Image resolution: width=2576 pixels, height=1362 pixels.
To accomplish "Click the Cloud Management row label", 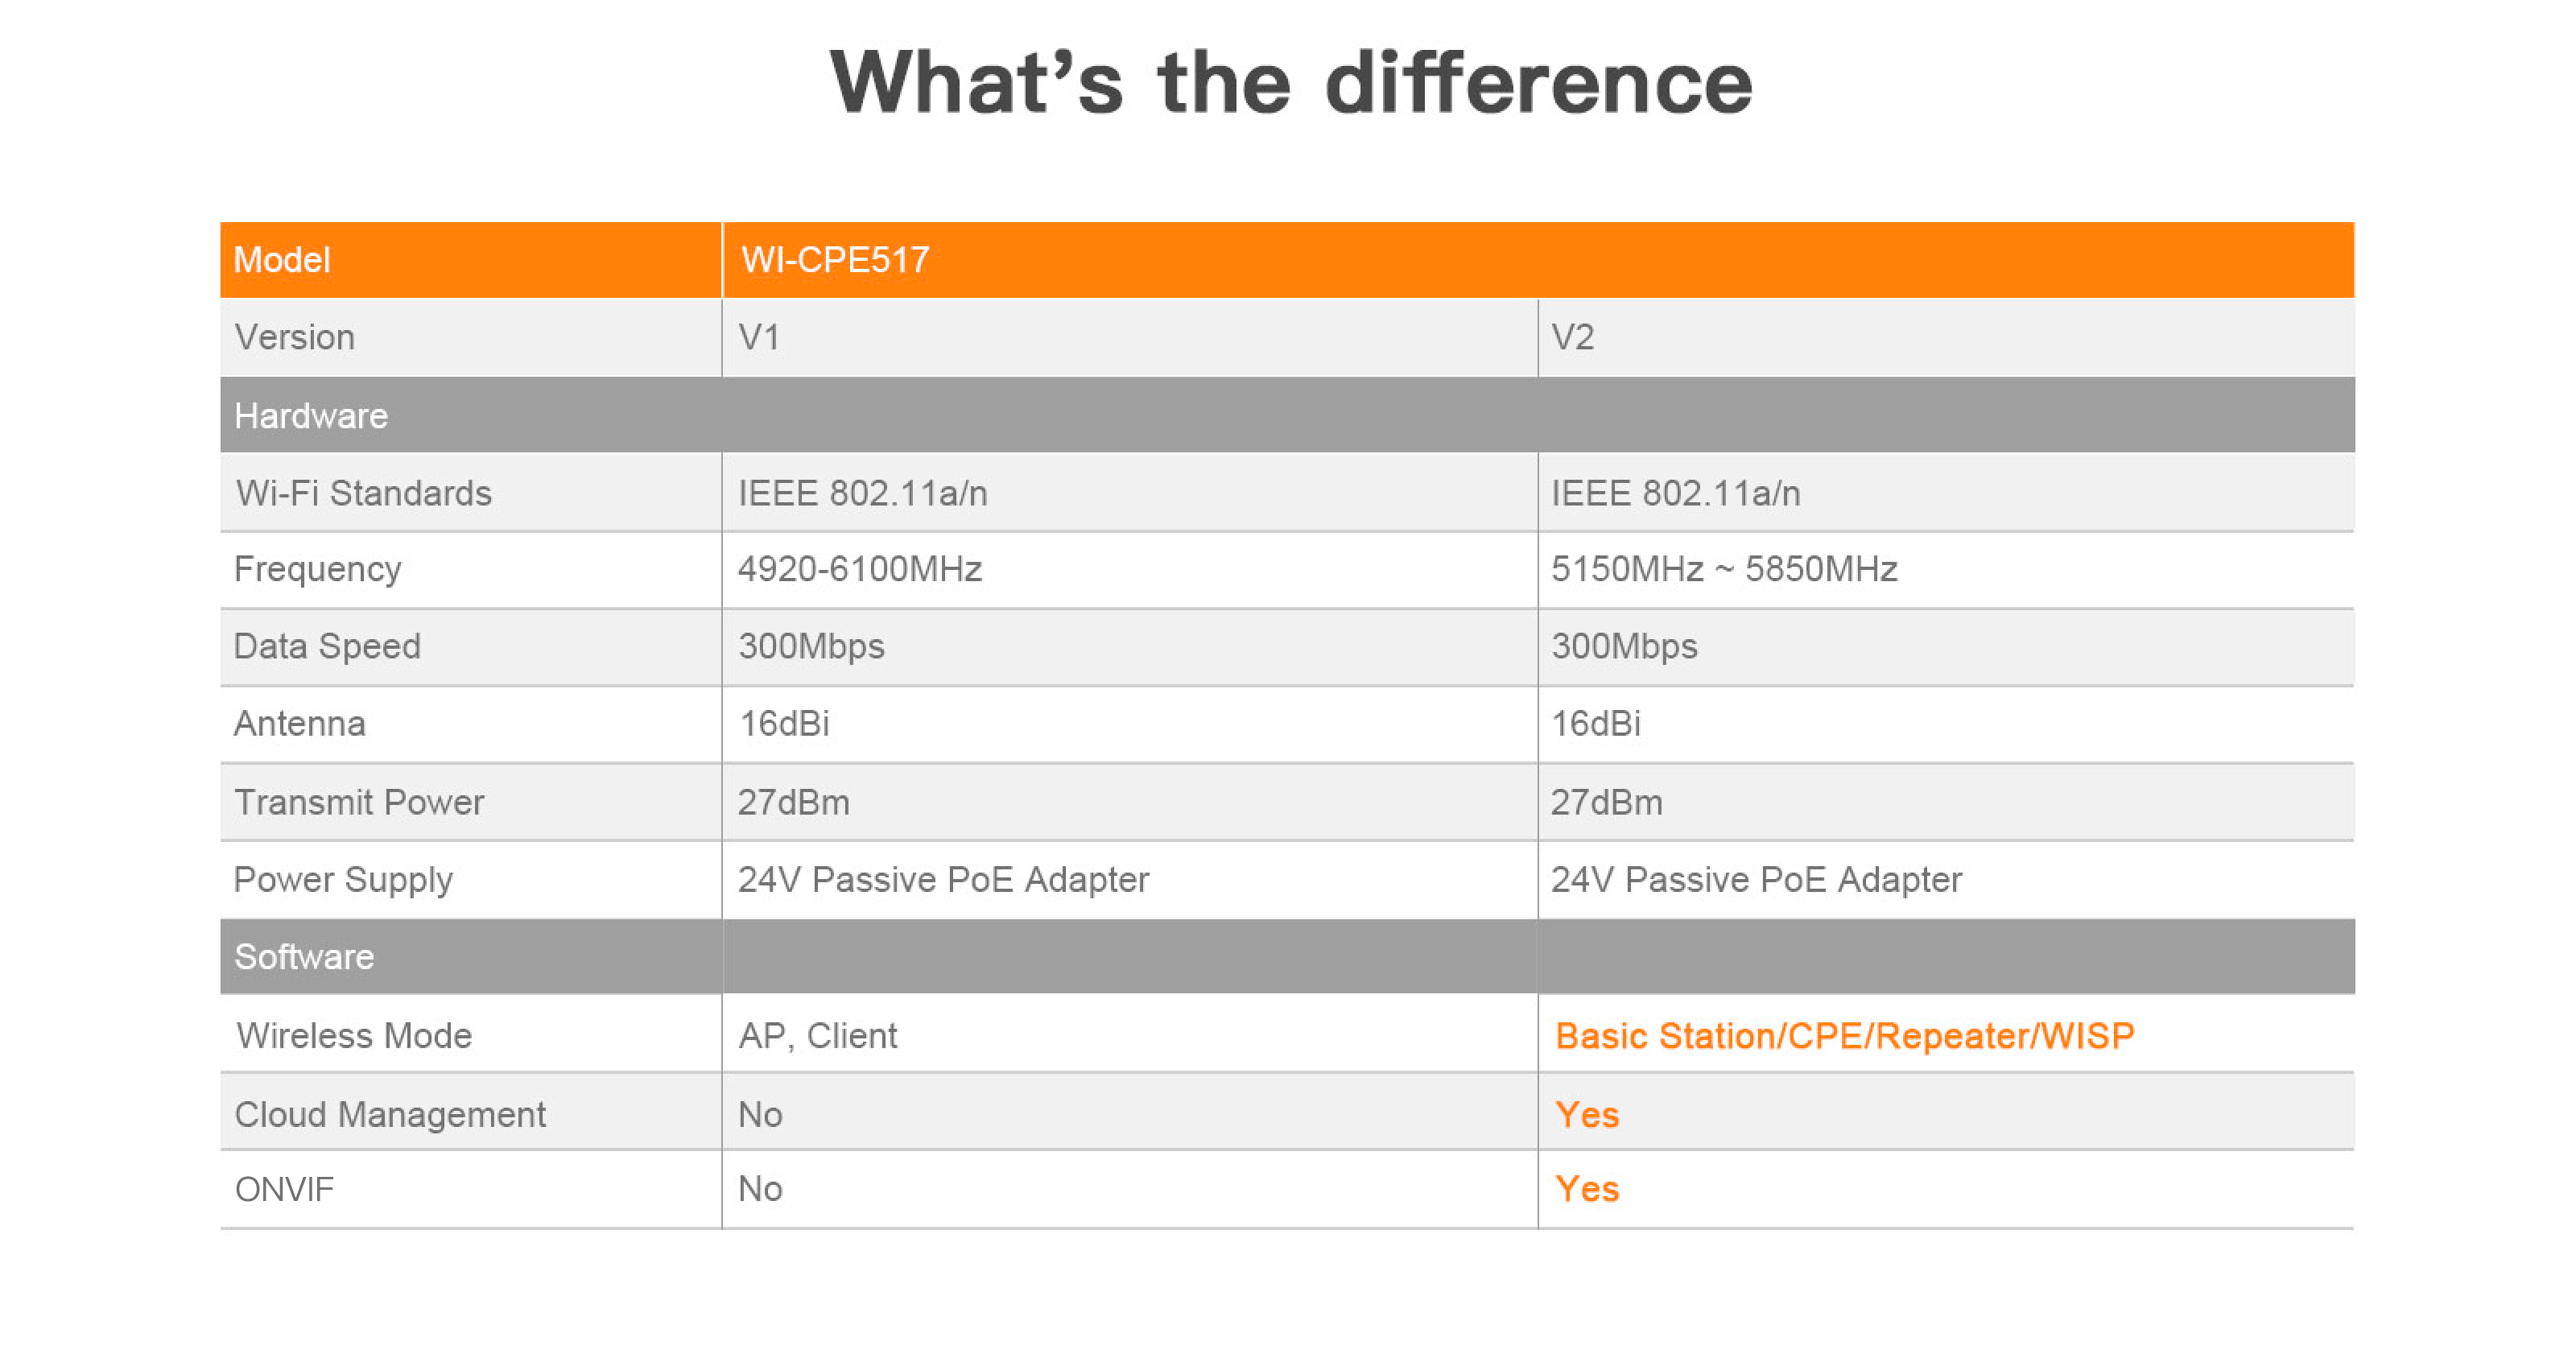I will (x=390, y=1114).
